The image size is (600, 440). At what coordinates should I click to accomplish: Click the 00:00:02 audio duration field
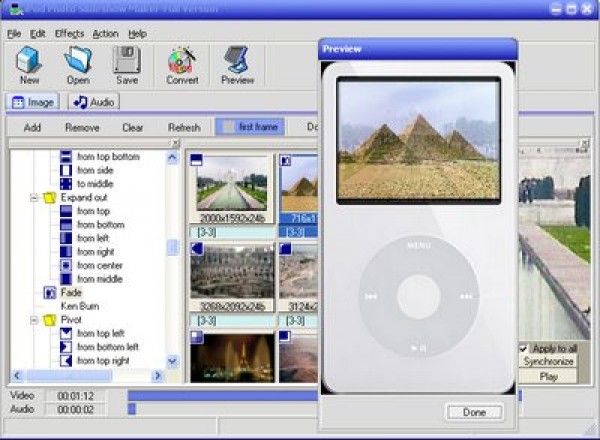pyautogui.click(x=75, y=410)
